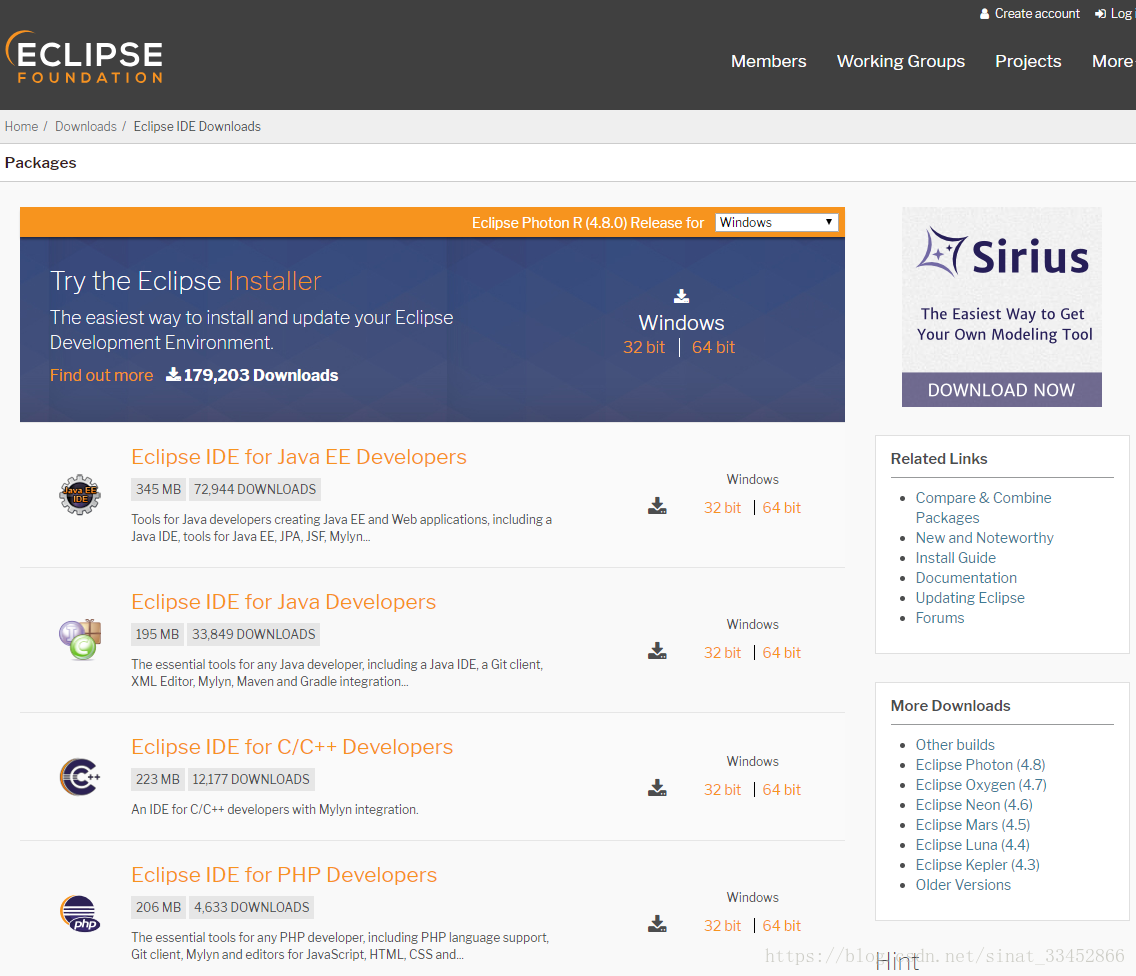The width and height of the screenshot is (1136, 976).
Task: Go to Home breadcrumb
Action: pos(21,127)
